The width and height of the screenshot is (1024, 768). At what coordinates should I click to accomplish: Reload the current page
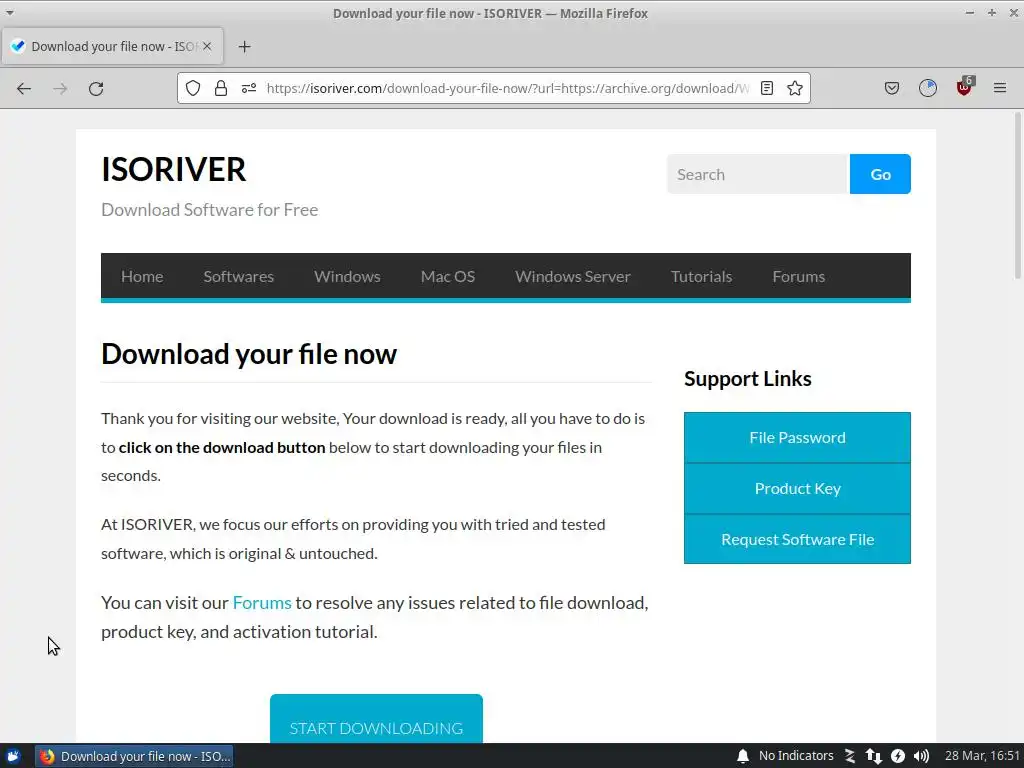[96, 88]
